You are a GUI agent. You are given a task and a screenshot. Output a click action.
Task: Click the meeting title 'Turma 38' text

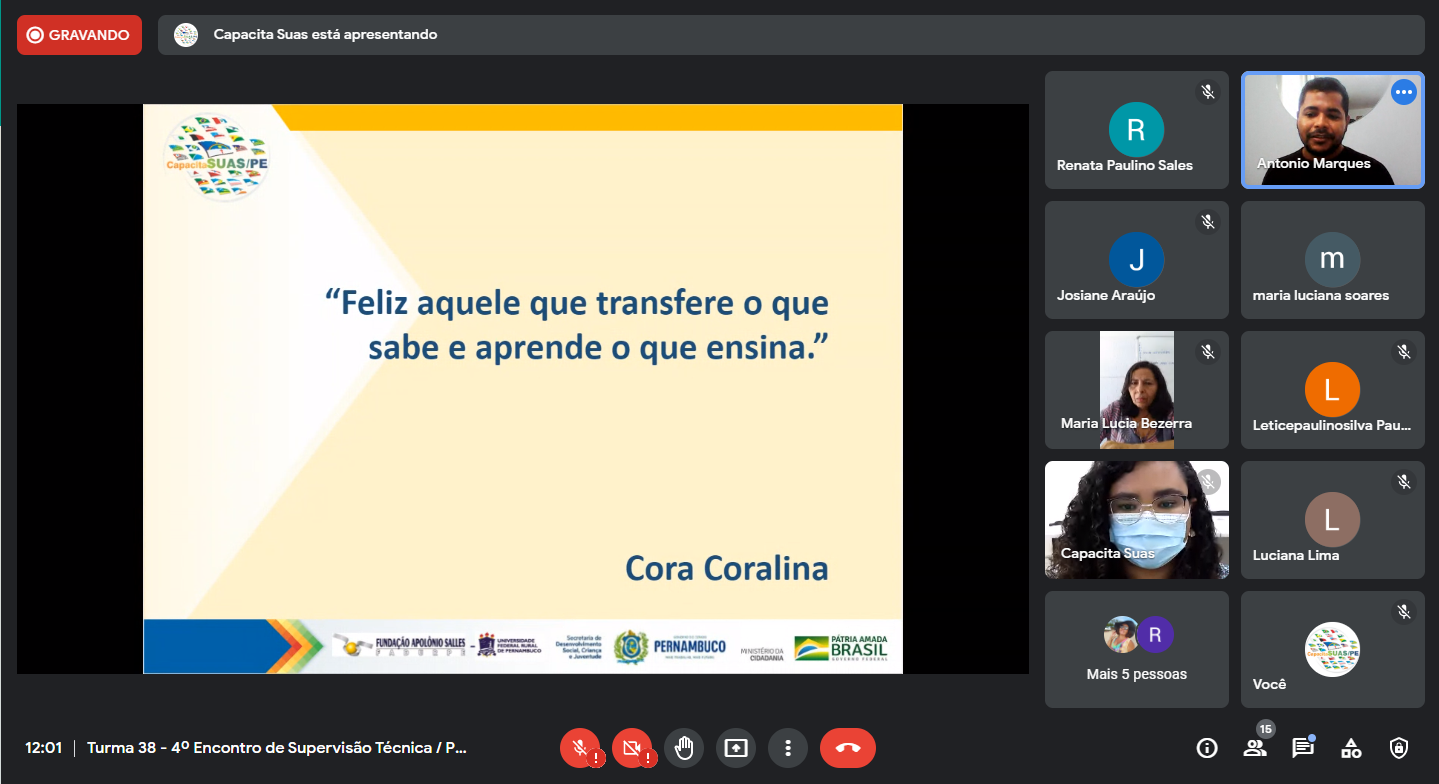[x=276, y=748]
